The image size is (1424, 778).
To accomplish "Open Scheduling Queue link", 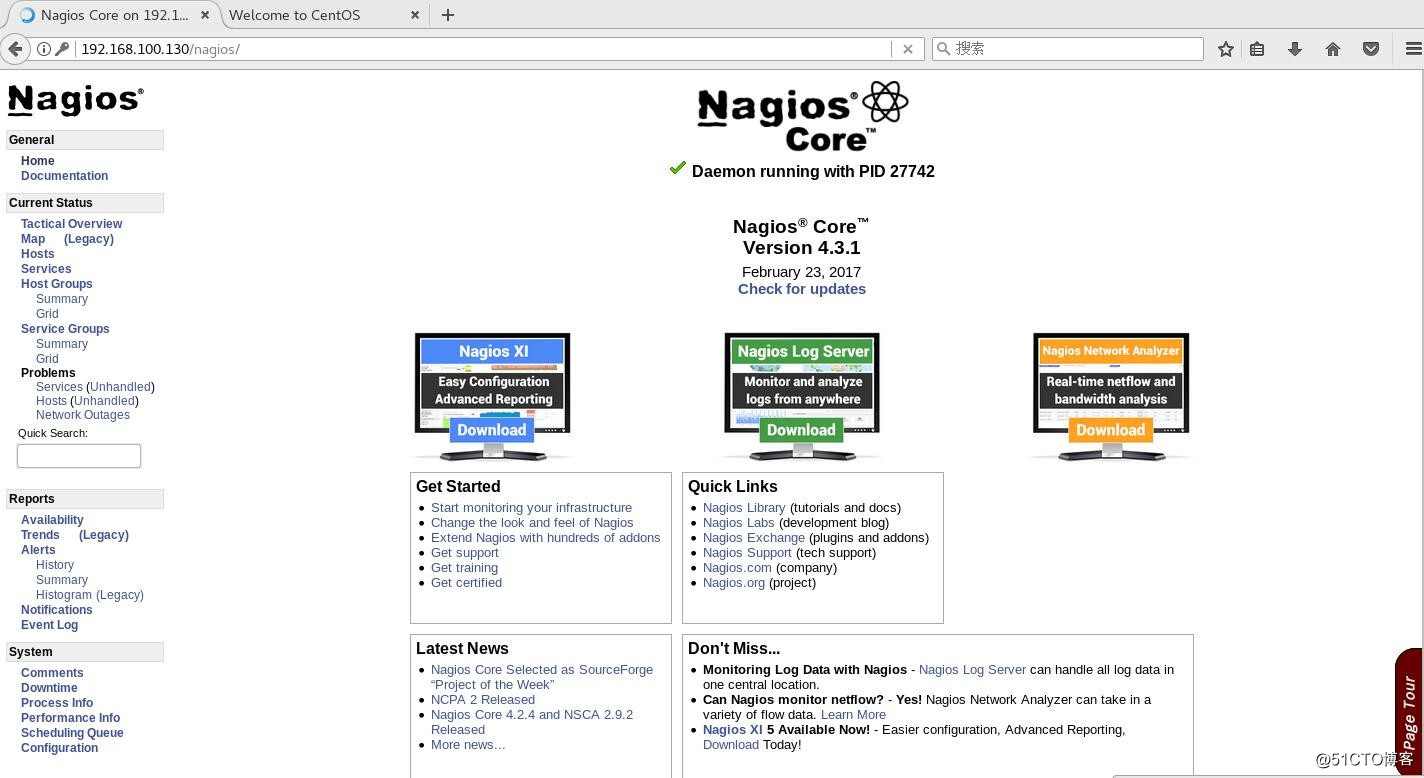I will click(x=72, y=733).
